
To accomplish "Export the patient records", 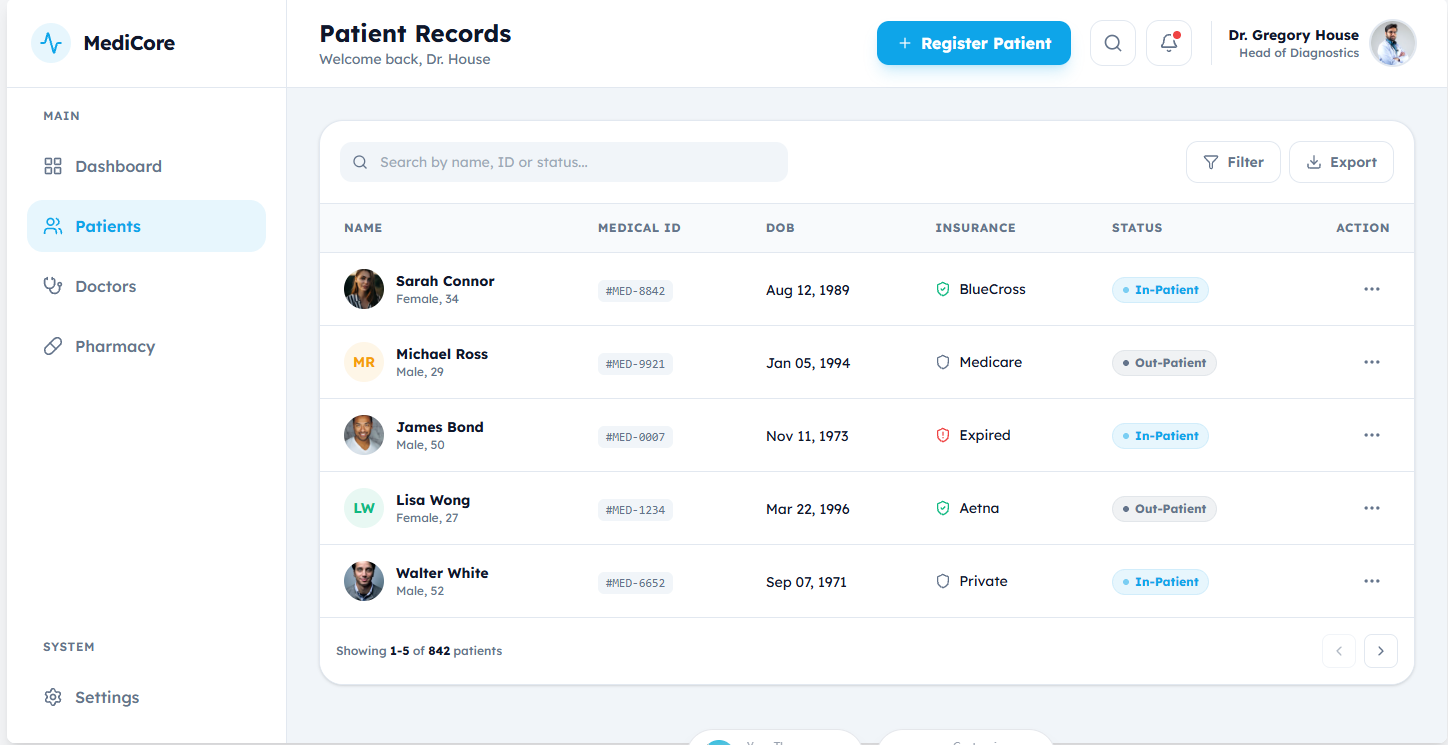I will tap(1341, 162).
